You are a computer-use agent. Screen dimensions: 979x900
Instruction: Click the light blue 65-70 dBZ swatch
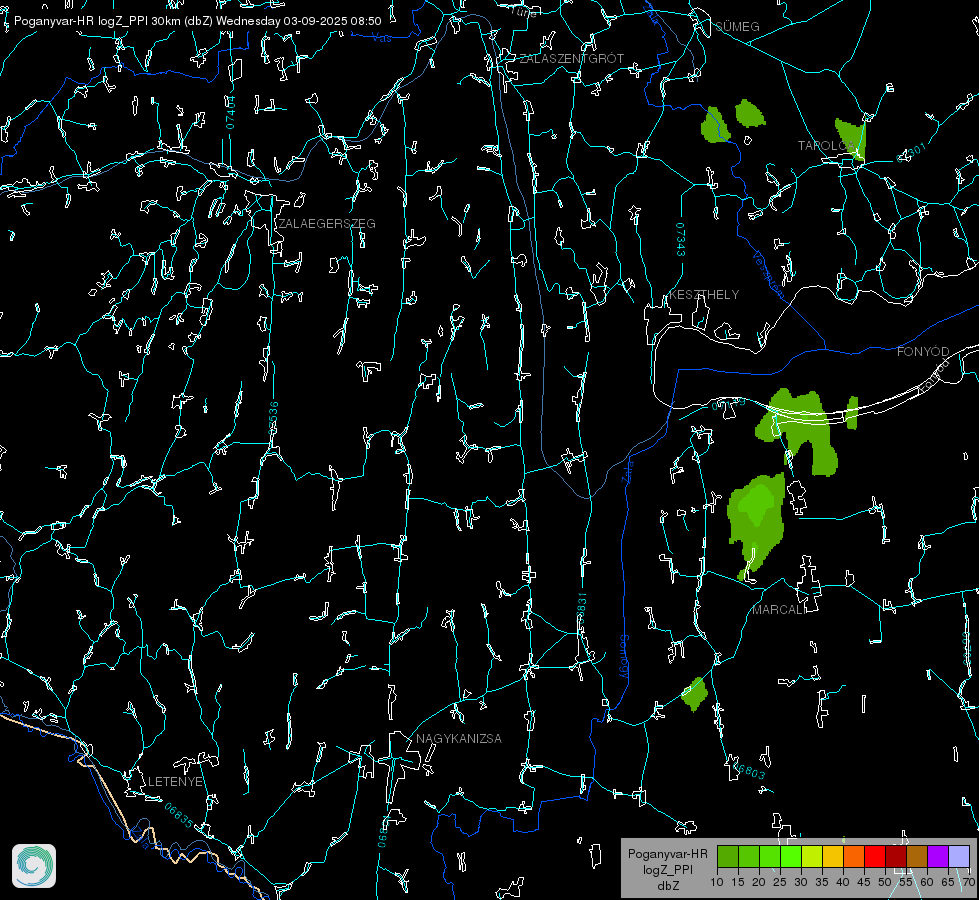959,856
